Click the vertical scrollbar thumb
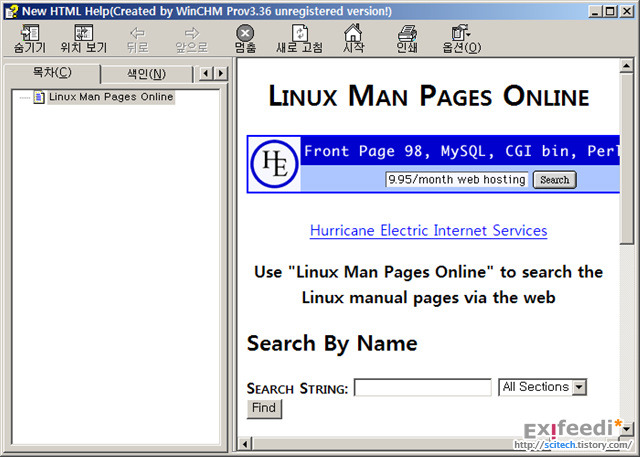 (x=626, y=158)
